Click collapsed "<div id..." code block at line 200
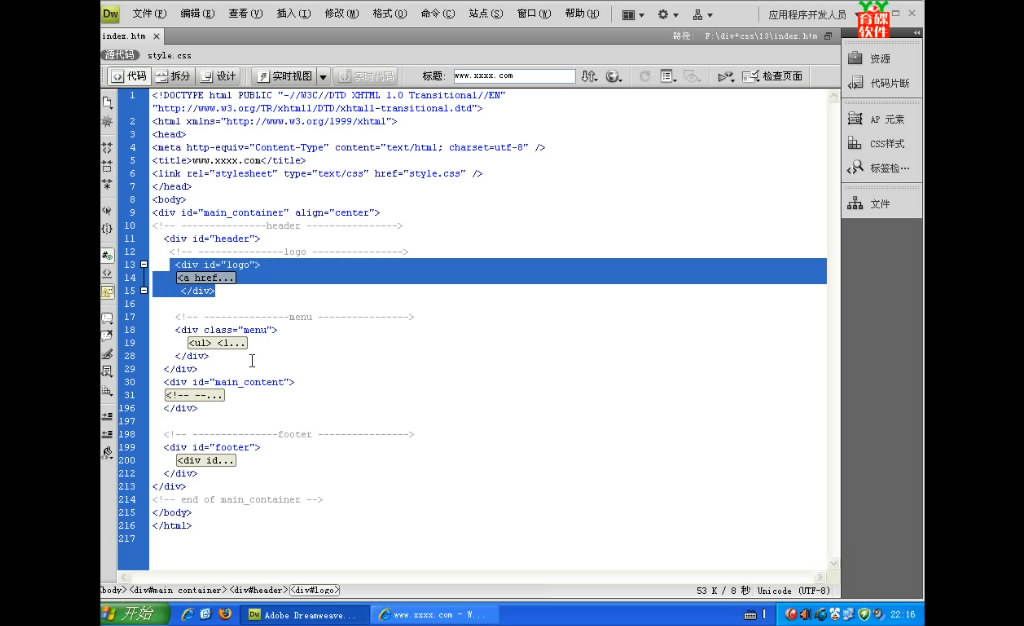Image resolution: width=1024 pixels, height=626 pixels. click(206, 460)
